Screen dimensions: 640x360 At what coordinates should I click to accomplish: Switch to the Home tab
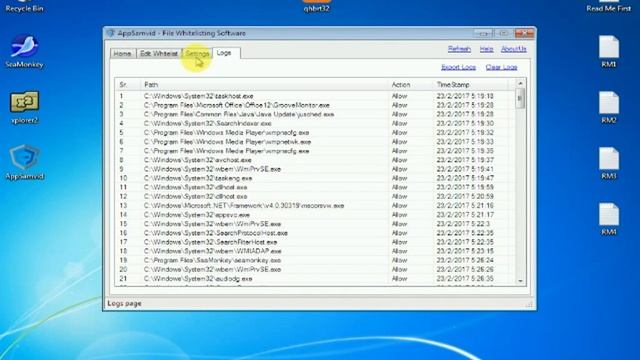tap(122, 53)
